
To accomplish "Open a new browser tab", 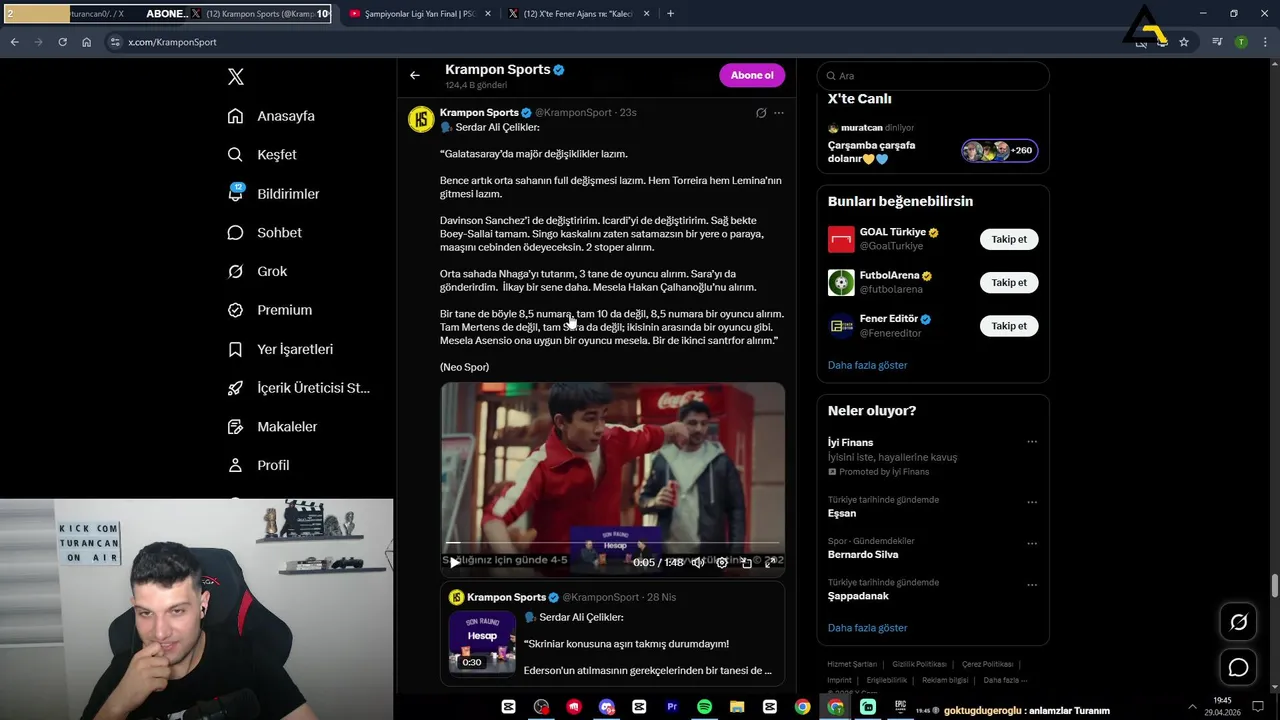I will click(670, 14).
